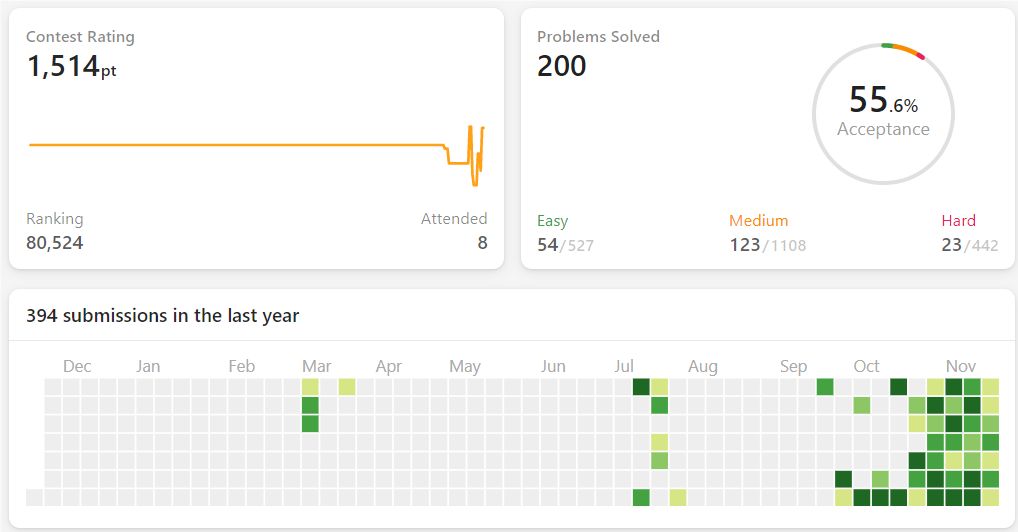The image size is (1018, 532).
Task: Click the Oct month label in heatmap
Action: pos(866,366)
